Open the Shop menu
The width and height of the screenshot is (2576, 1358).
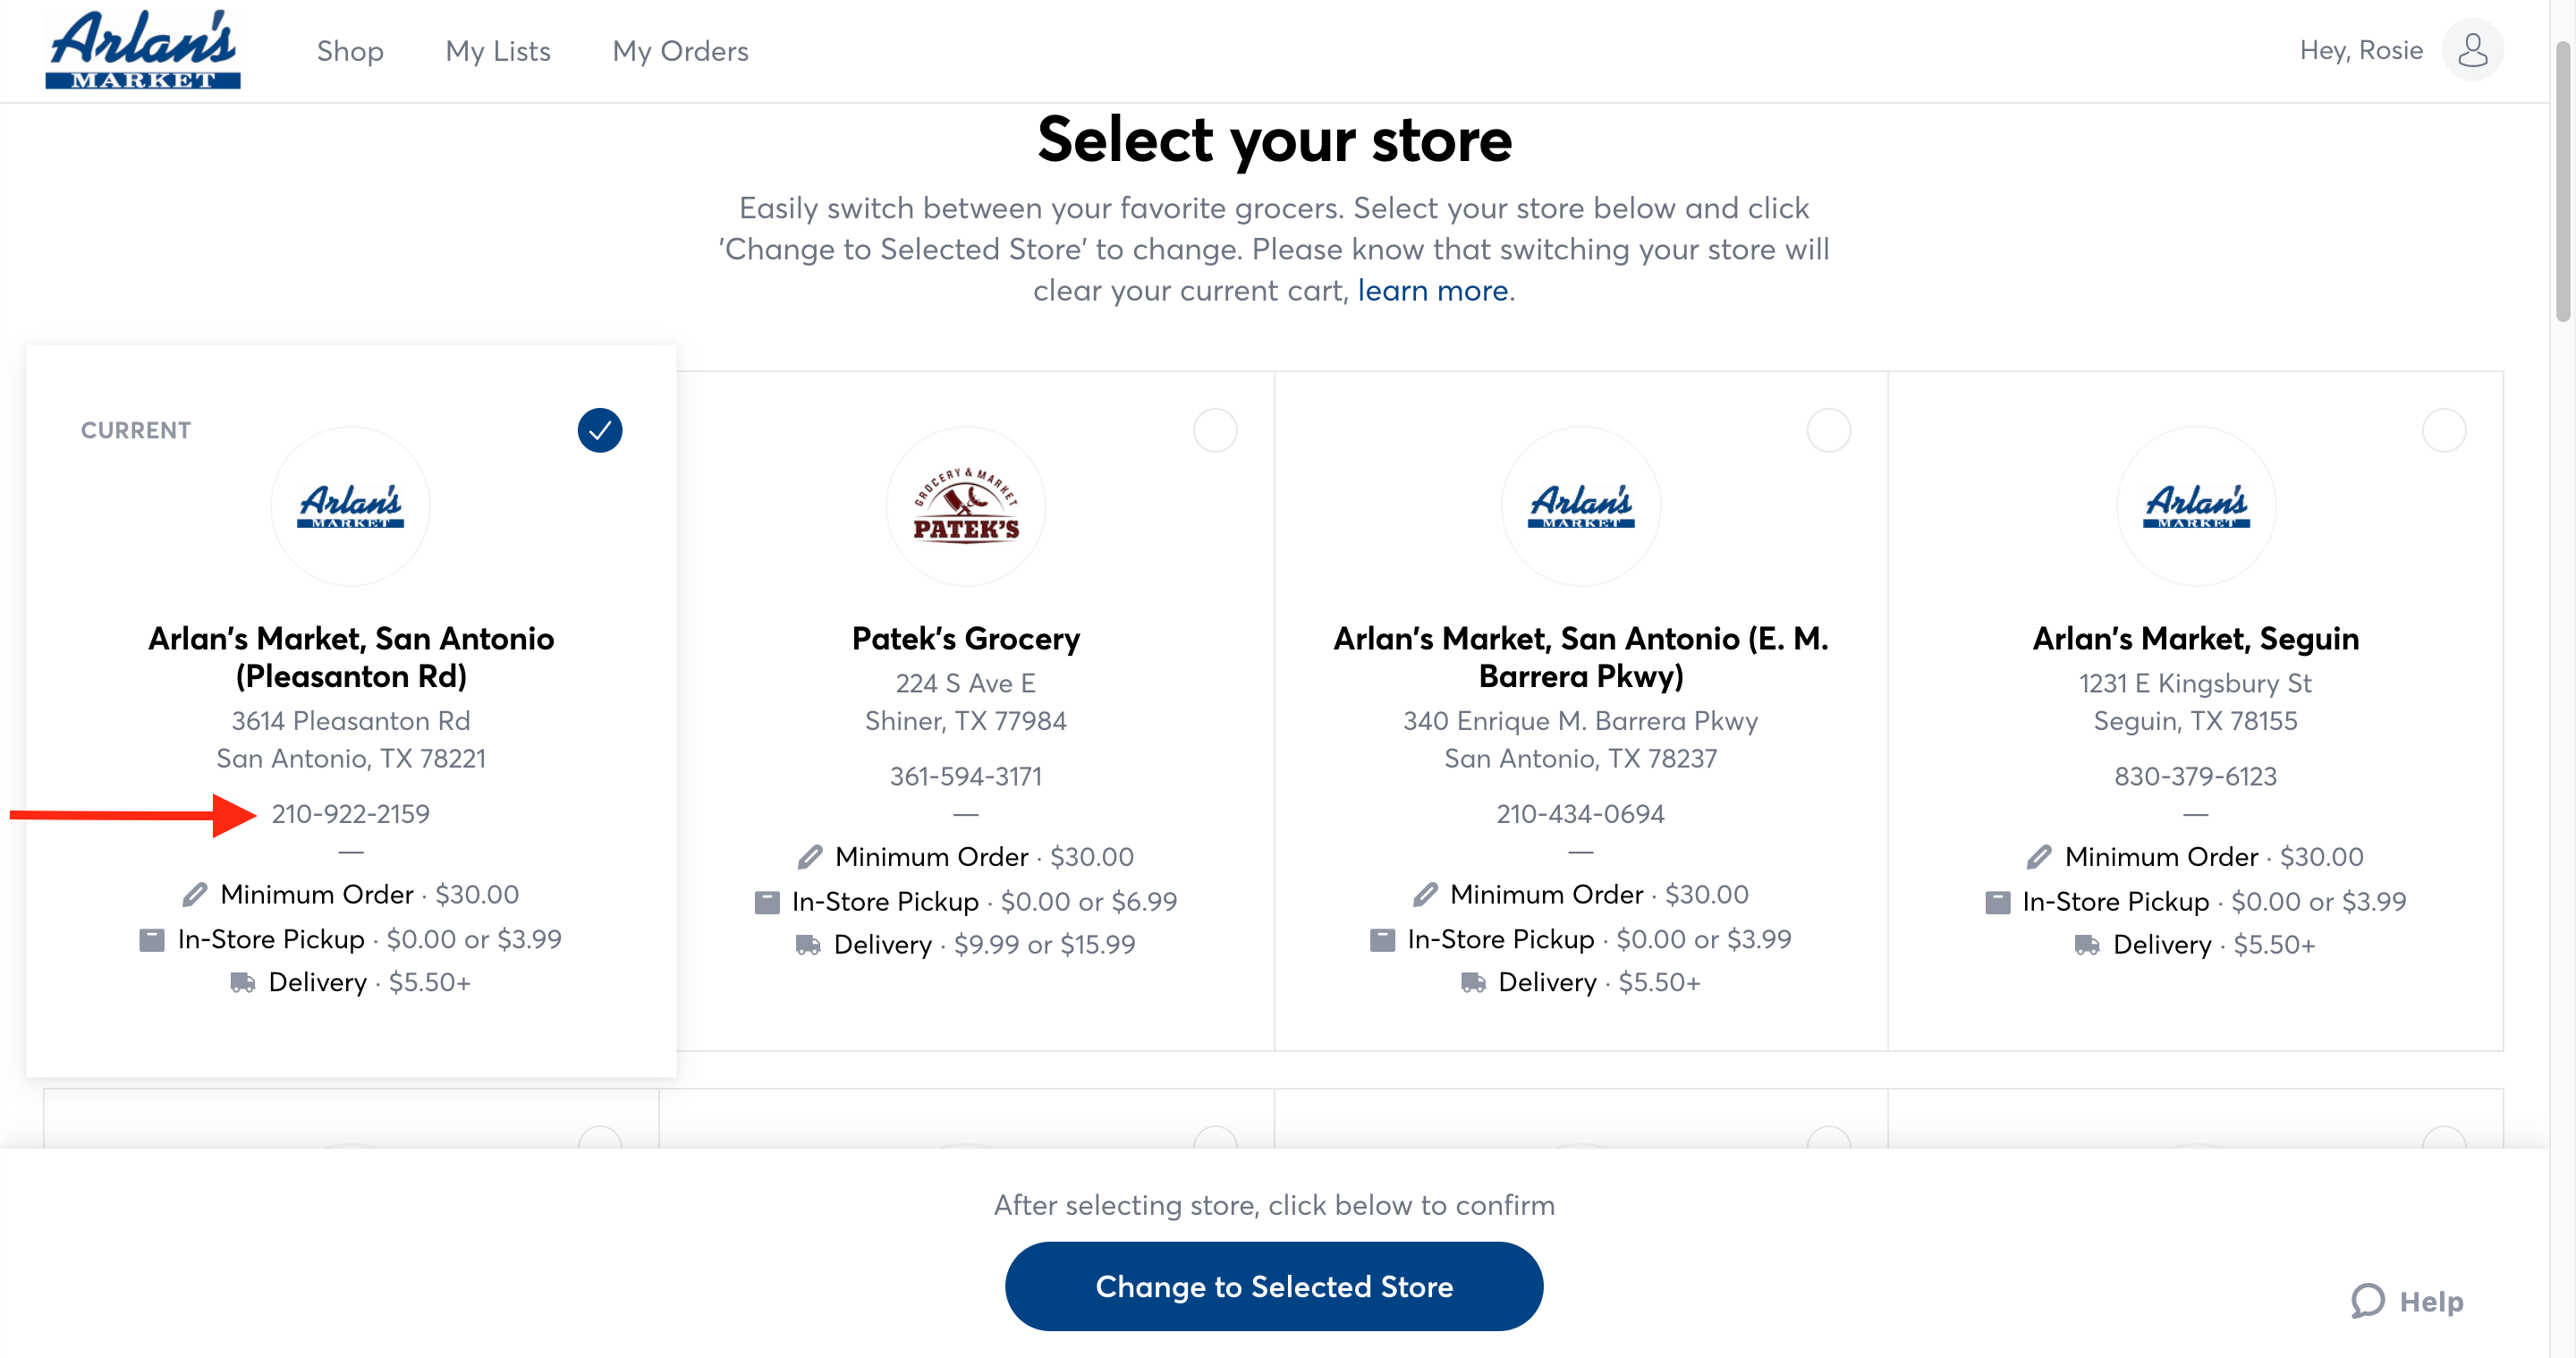(350, 51)
